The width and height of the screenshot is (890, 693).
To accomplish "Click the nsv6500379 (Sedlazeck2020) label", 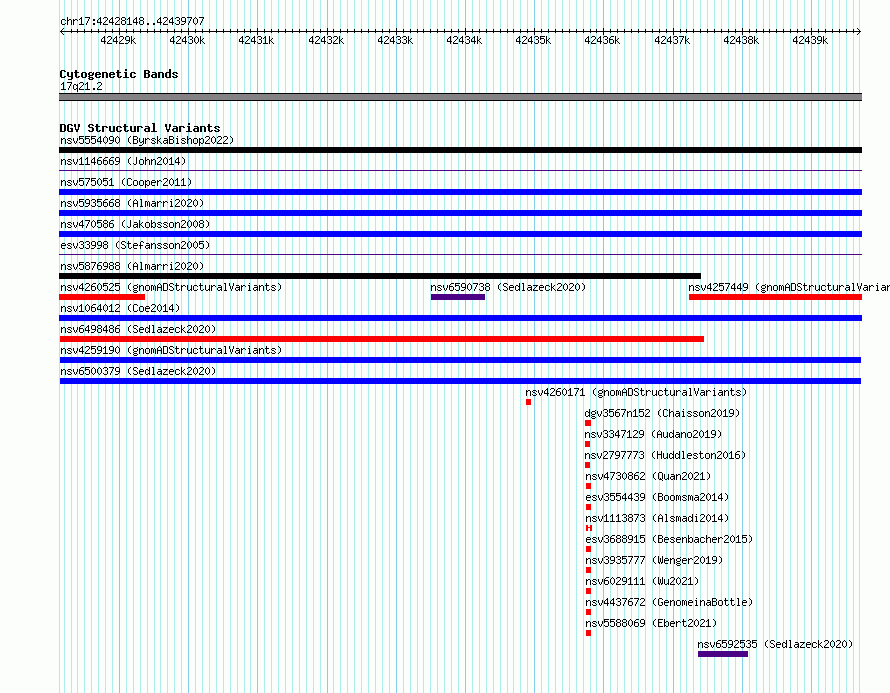I will pos(138,371).
